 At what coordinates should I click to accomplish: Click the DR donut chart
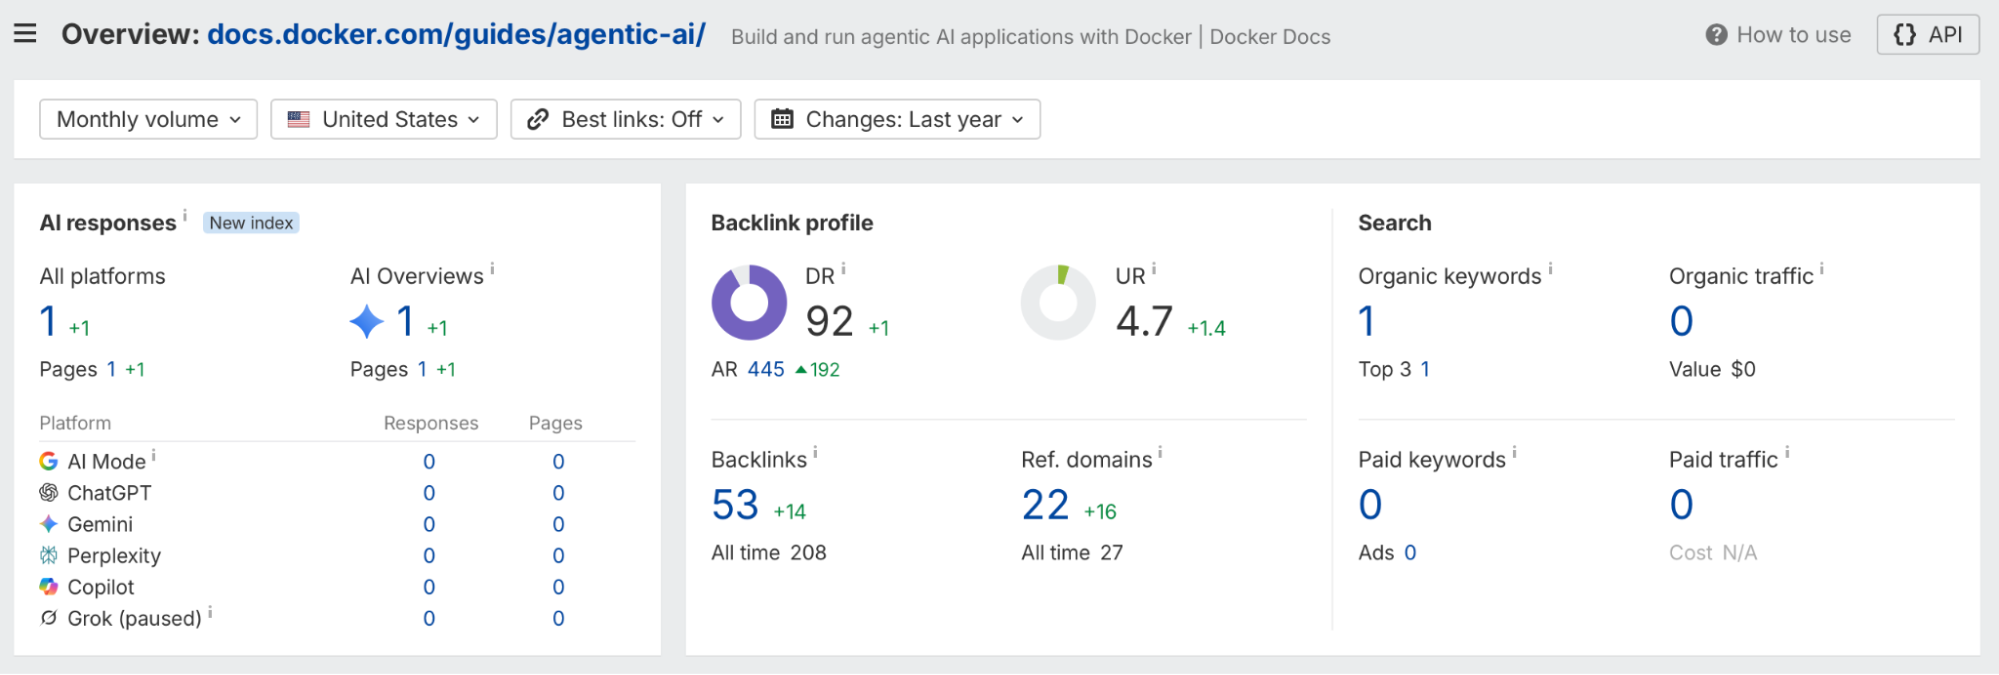(x=749, y=303)
